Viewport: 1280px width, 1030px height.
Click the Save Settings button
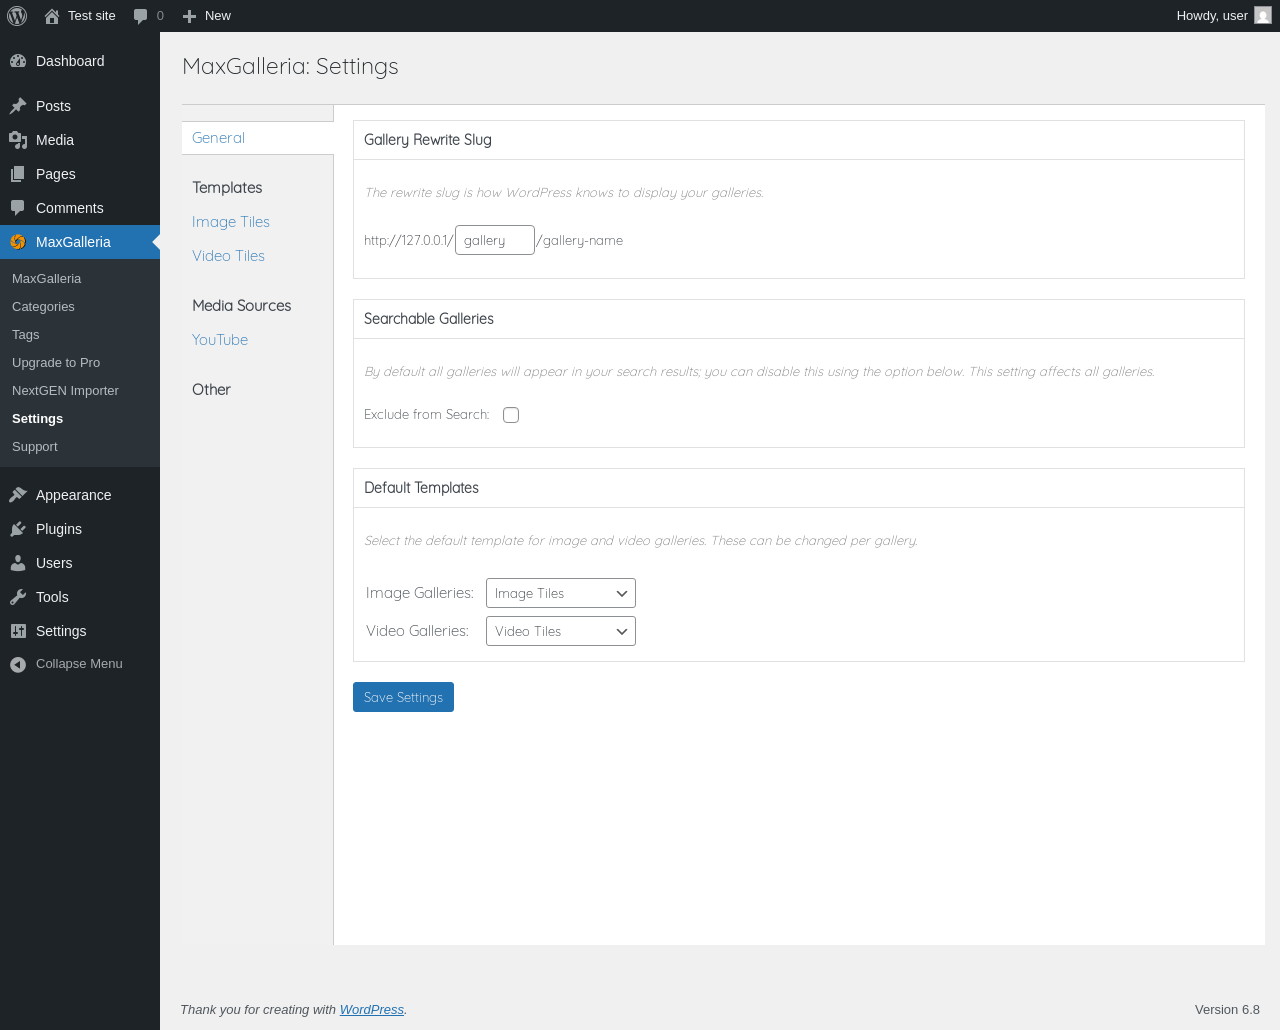coord(403,697)
